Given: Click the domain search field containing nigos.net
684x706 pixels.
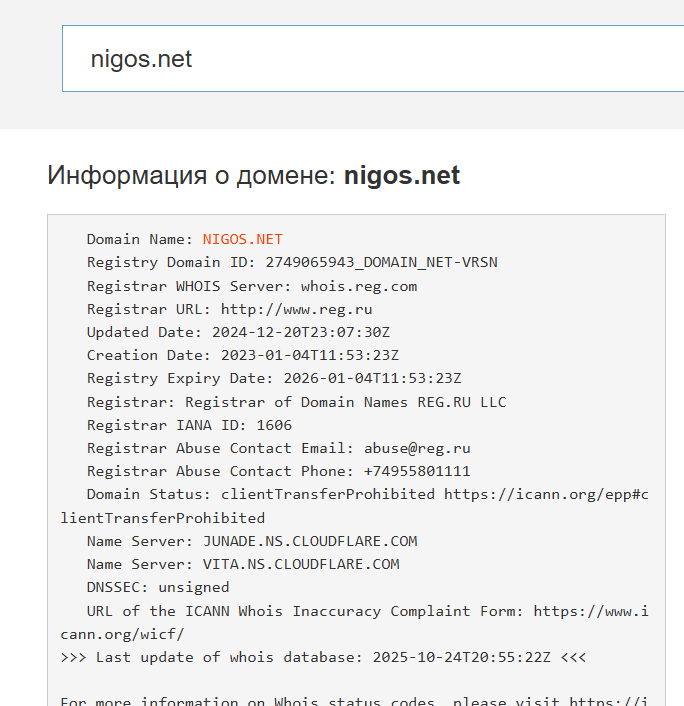Looking at the screenshot, I should 370,59.
